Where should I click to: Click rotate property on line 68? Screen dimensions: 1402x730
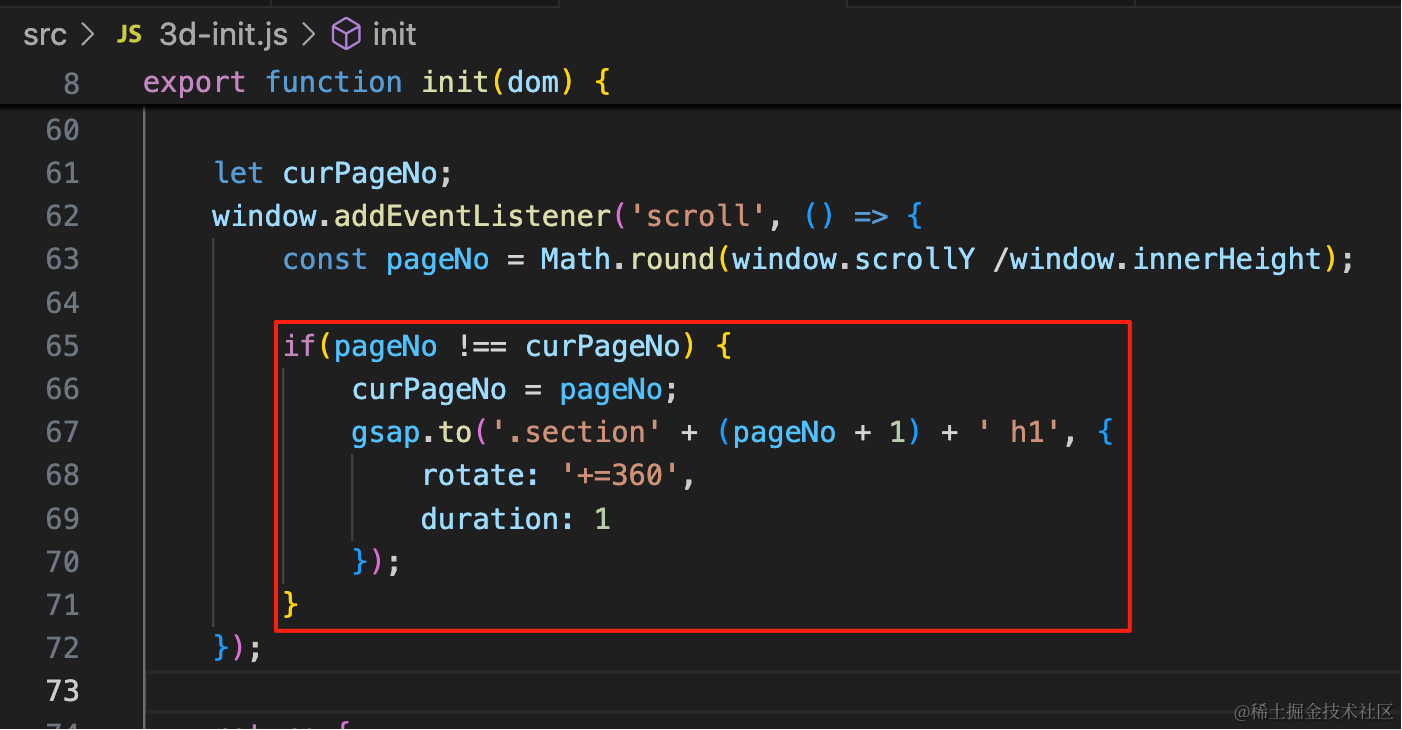click(x=473, y=475)
